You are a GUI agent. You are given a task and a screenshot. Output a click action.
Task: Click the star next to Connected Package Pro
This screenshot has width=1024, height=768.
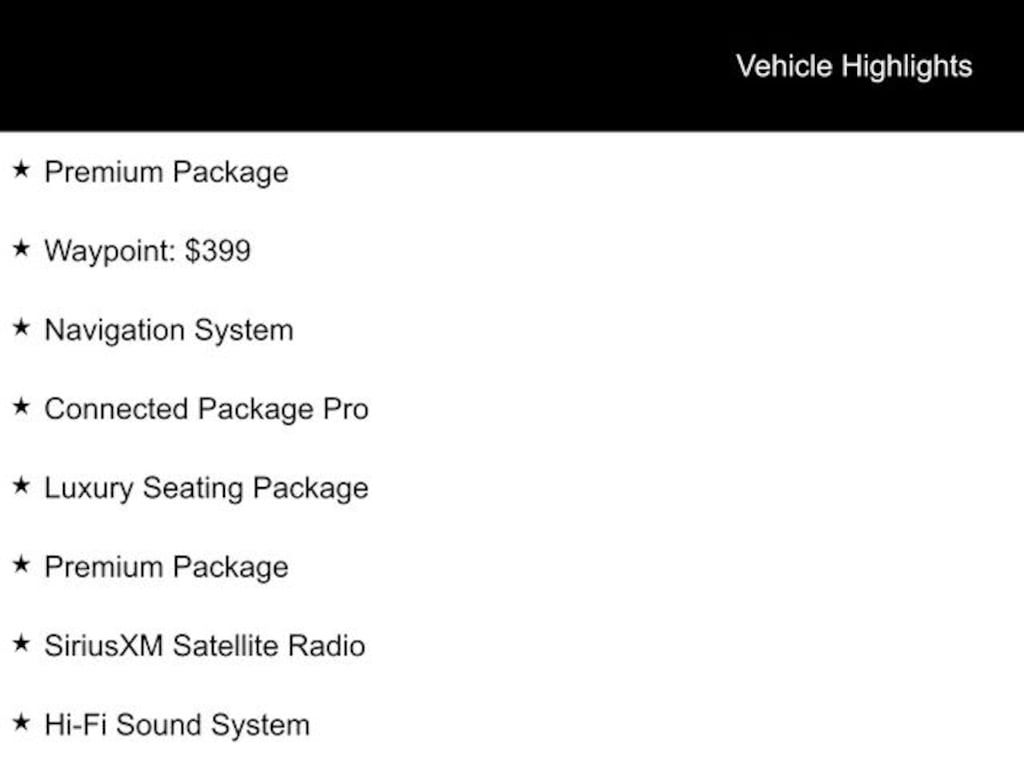(21, 406)
